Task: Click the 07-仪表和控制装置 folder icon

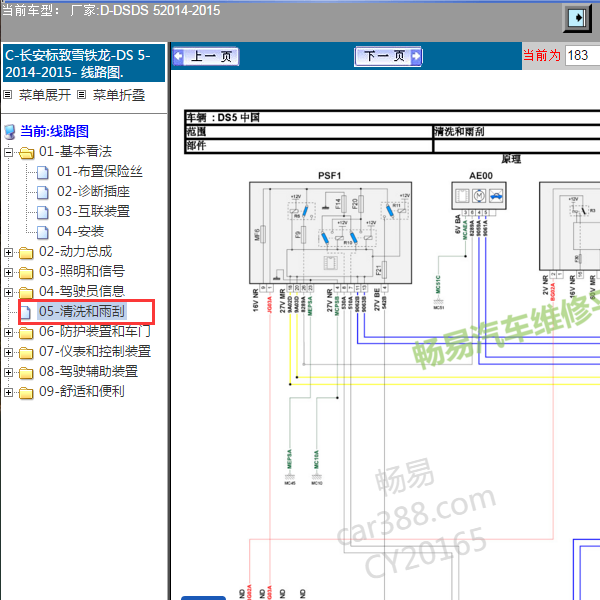Action: point(26,353)
